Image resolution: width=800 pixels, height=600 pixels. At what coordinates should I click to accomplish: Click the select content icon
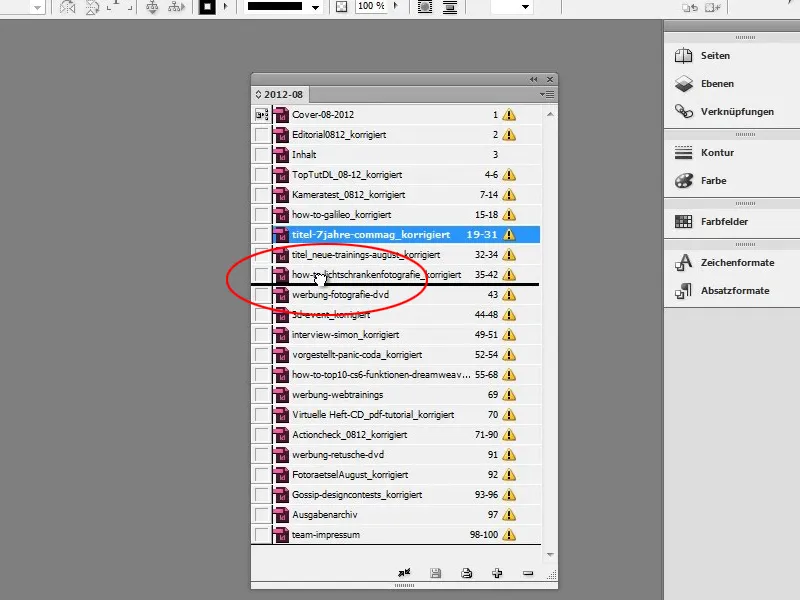[x=177, y=7]
